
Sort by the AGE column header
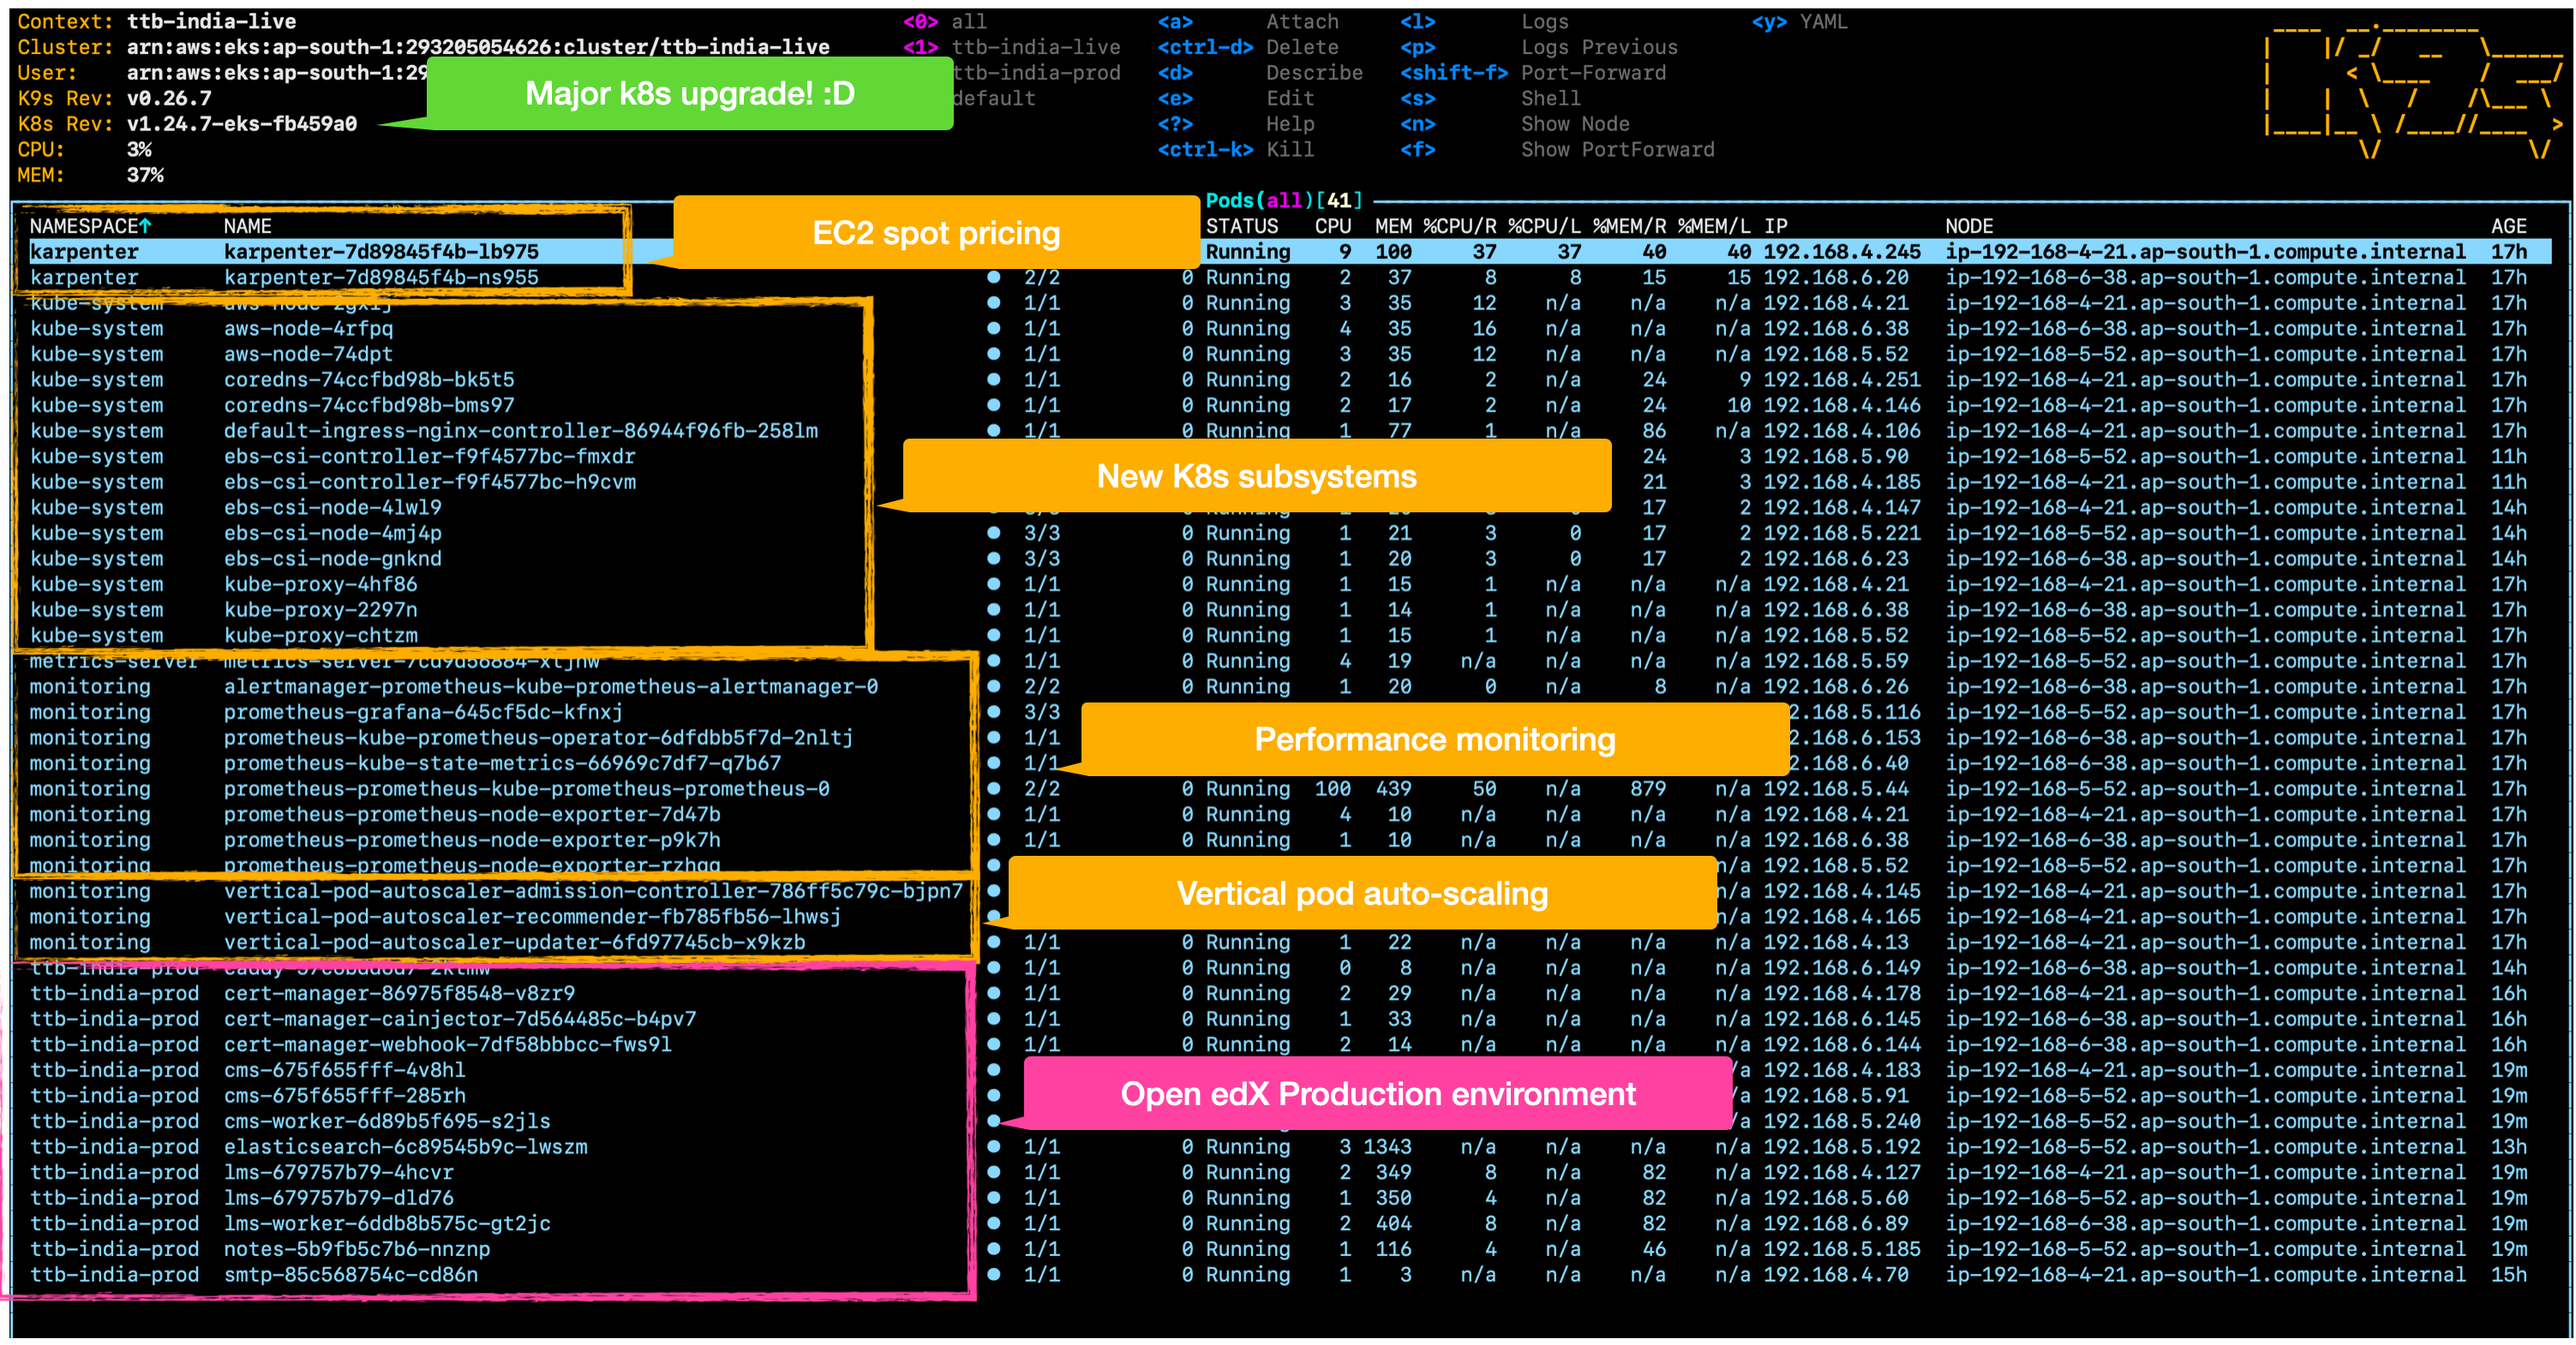click(2508, 226)
